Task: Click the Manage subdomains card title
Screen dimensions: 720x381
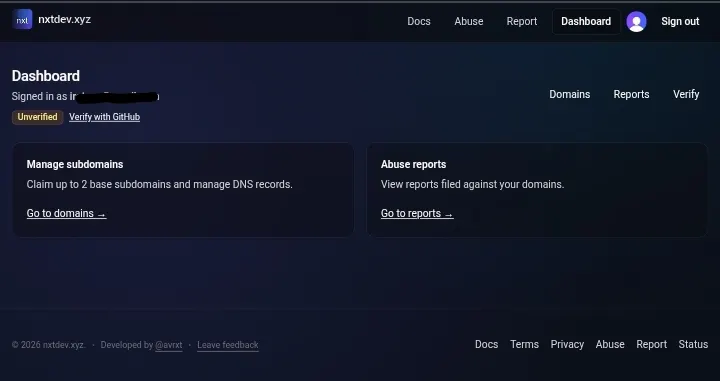Action: tap(75, 164)
